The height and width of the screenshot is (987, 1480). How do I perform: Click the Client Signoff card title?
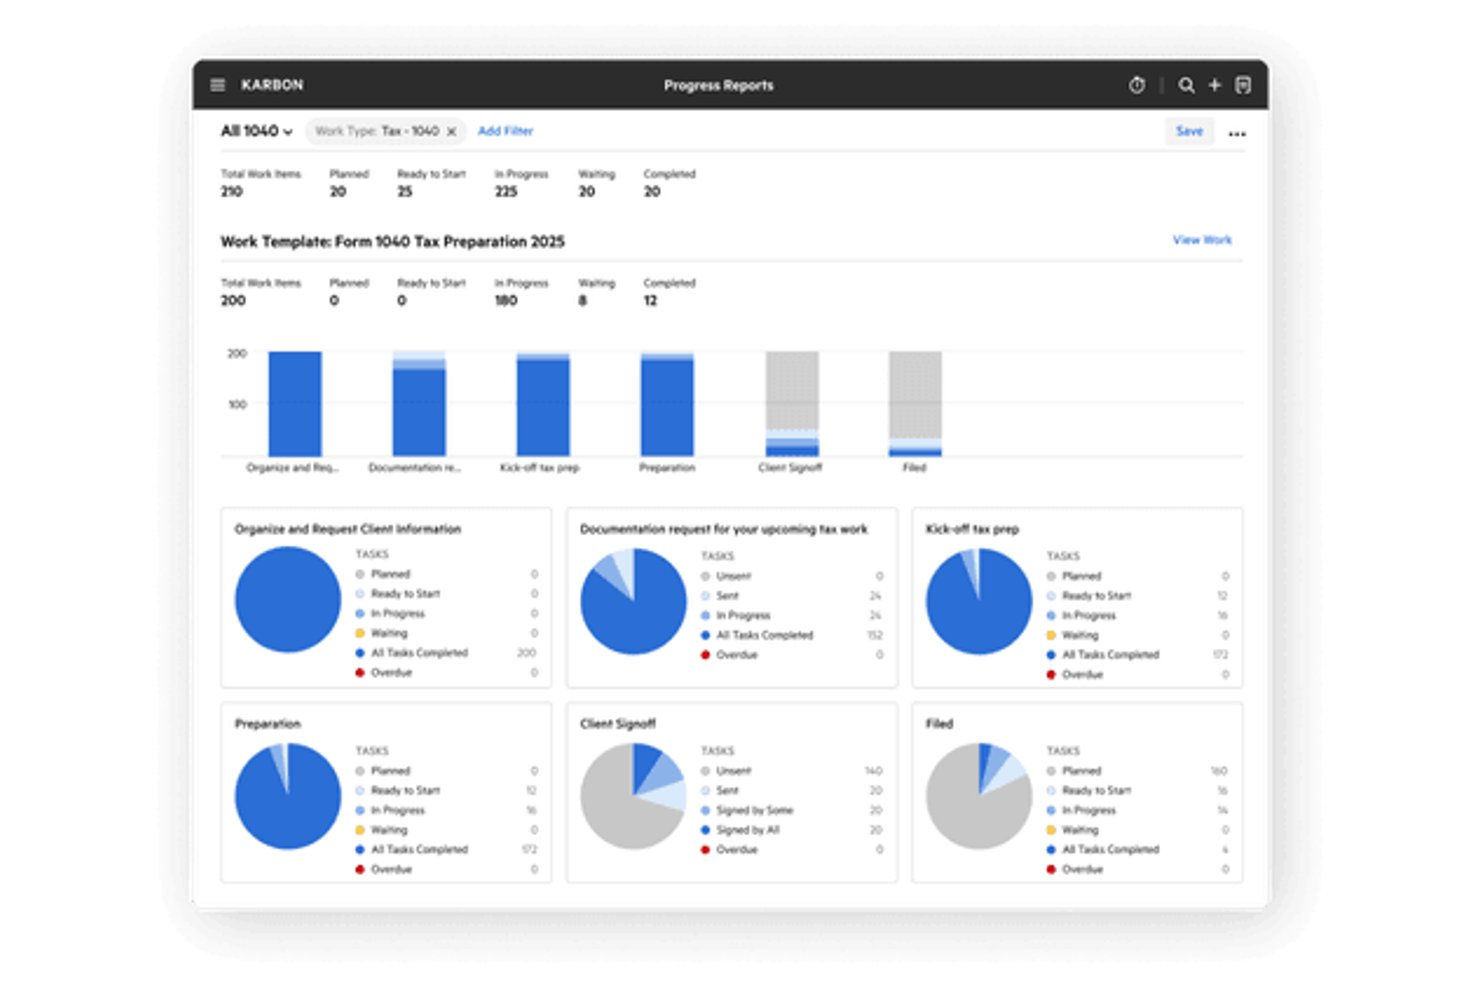pyautogui.click(x=618, y=723)
